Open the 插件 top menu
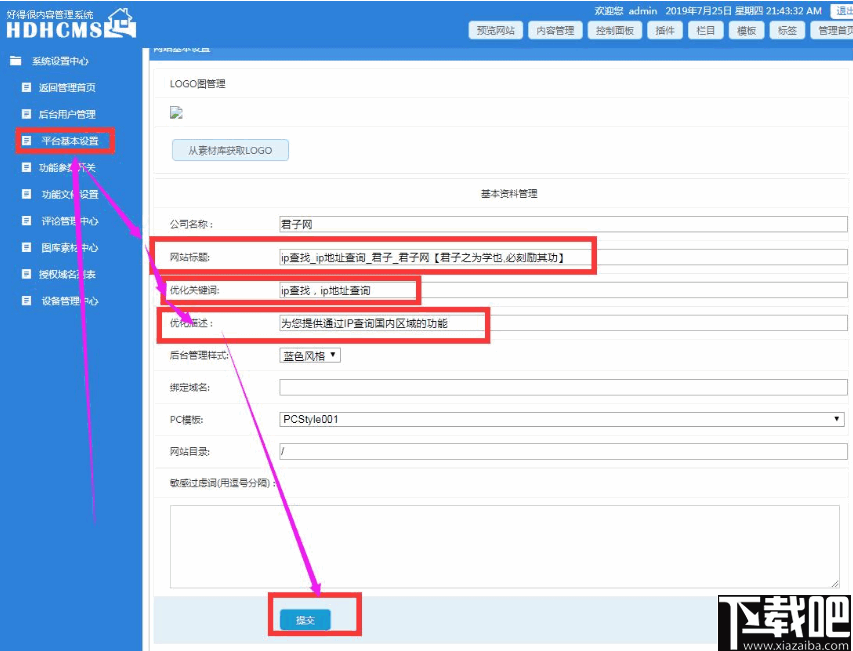 665,30
